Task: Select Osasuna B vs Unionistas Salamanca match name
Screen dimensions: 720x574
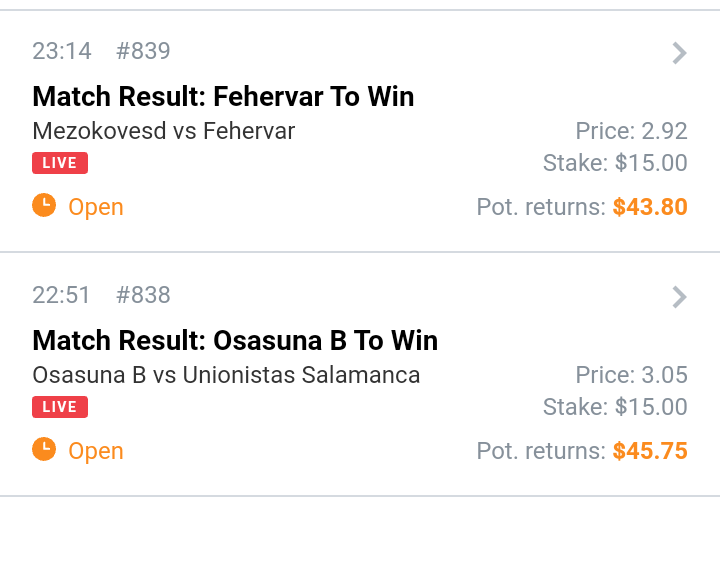Action: 226,375
